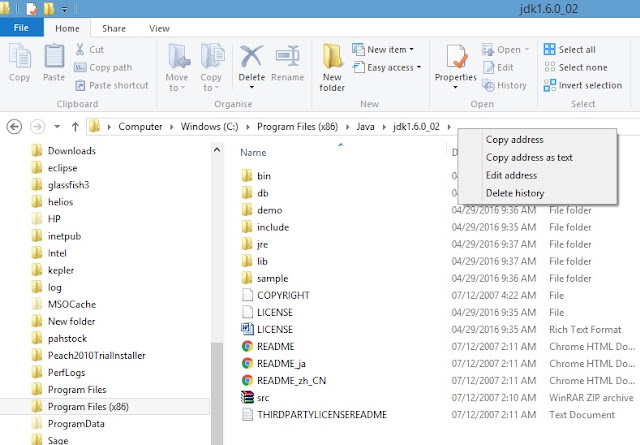Open the File ribbon tab
640x445 pixels.
click(x=21, y=28)
